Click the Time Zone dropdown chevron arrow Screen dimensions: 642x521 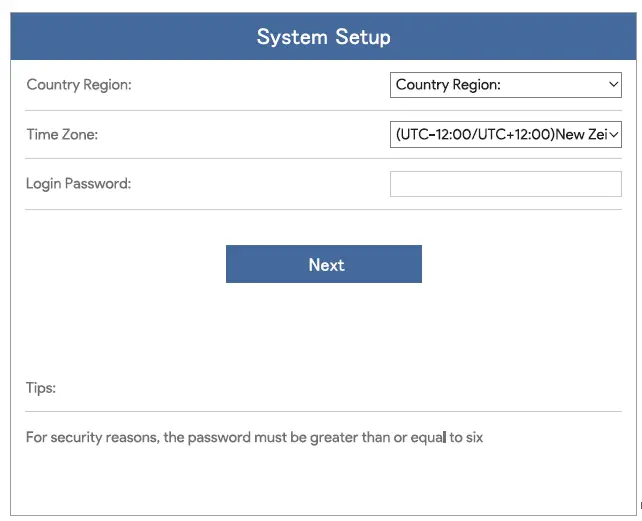click(x=614, y=134)
